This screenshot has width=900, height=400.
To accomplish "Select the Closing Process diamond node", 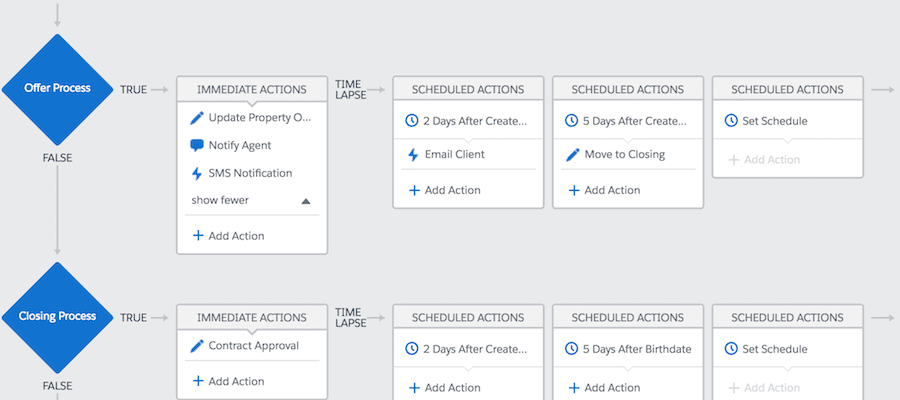I will coord(58,316).
